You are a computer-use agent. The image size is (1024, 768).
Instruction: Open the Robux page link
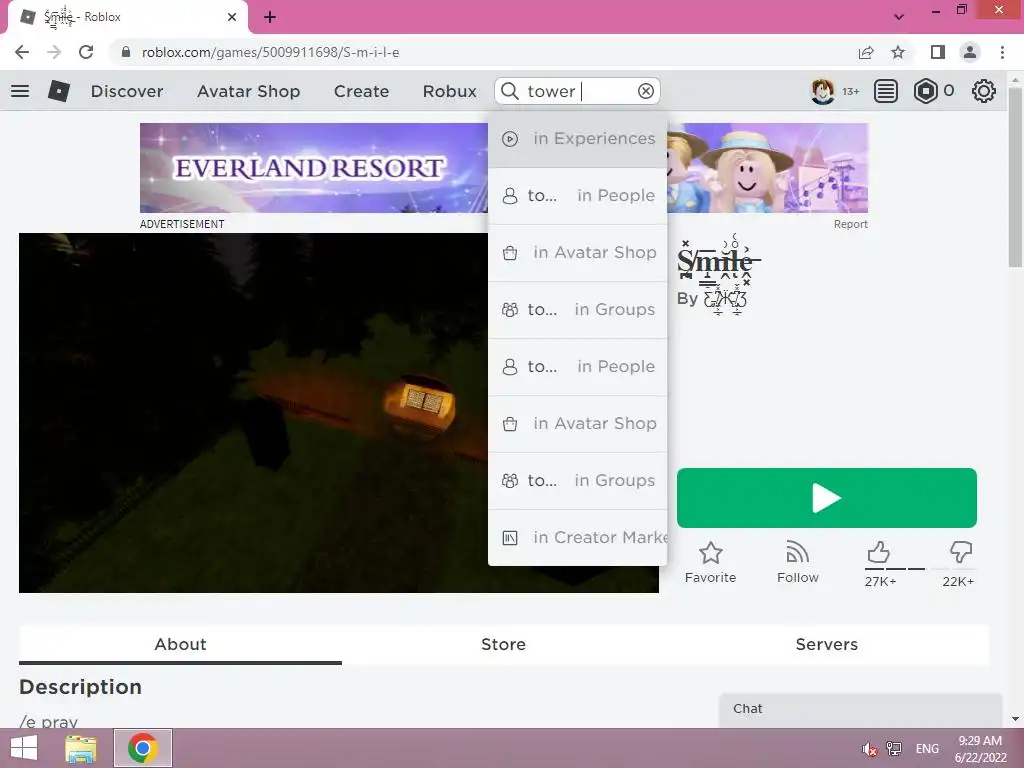point(449,91)
